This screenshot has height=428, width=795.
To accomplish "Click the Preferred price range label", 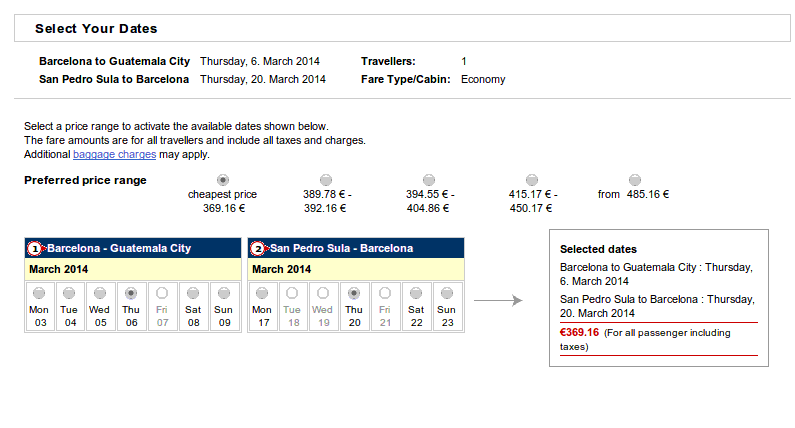I will (x=85, y=180).
